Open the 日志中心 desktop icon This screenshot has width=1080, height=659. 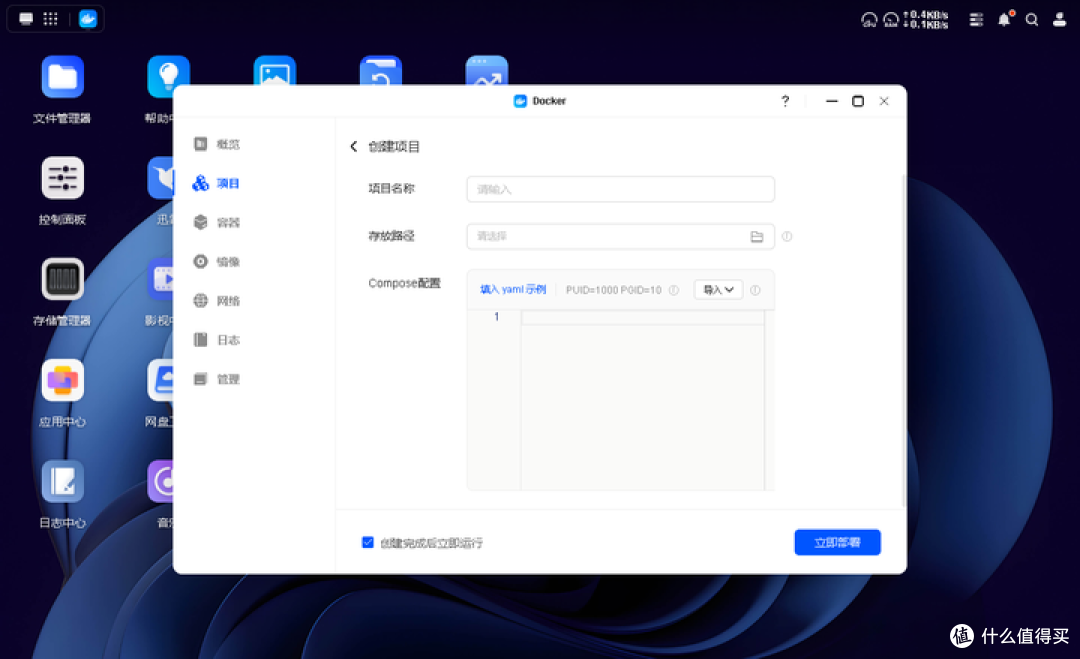(x=62, y=481)
